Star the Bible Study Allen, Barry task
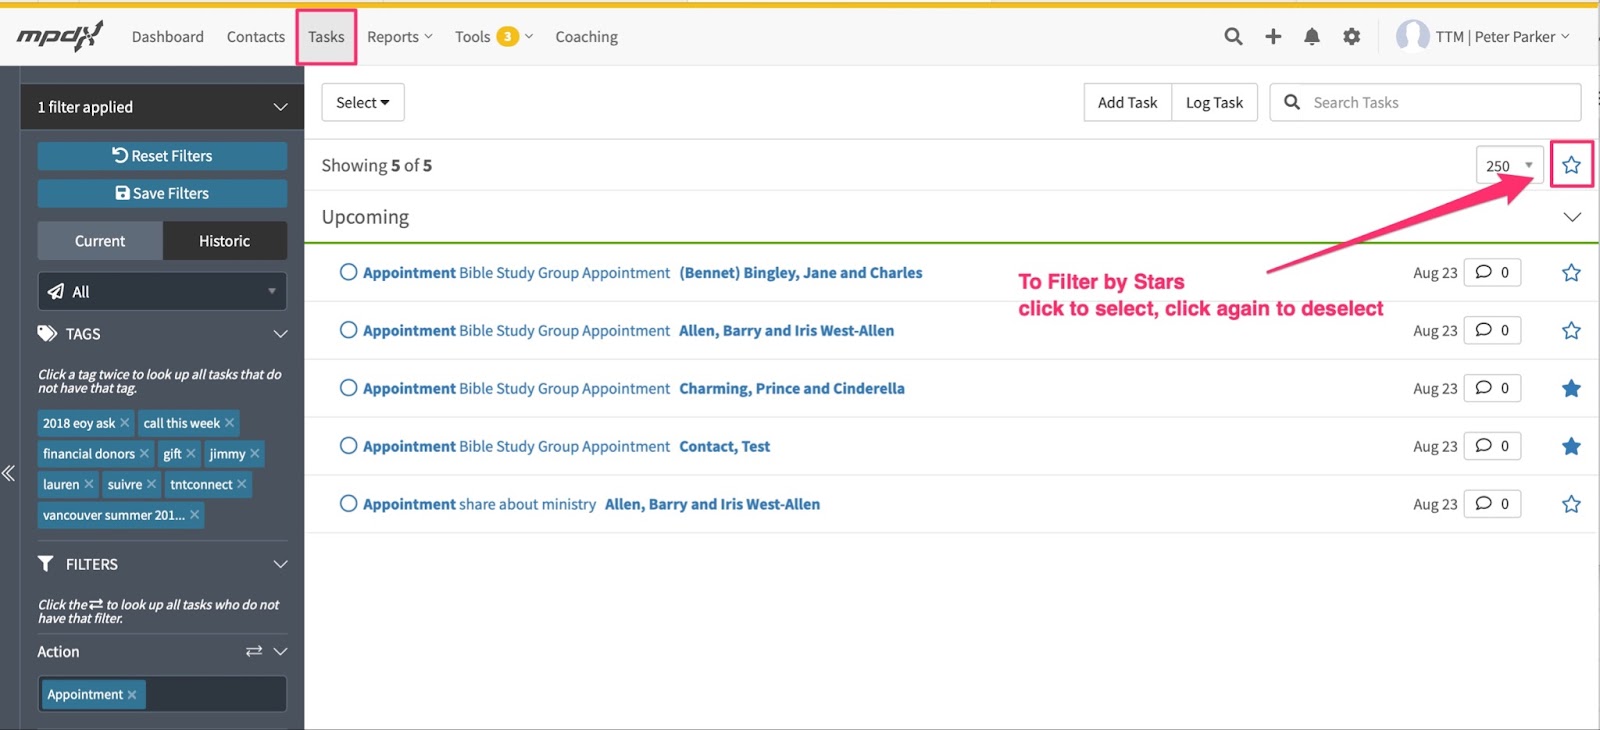The width and height of the screenshot is (1600, 730). pyautogui.click(x=1571, y=331)
